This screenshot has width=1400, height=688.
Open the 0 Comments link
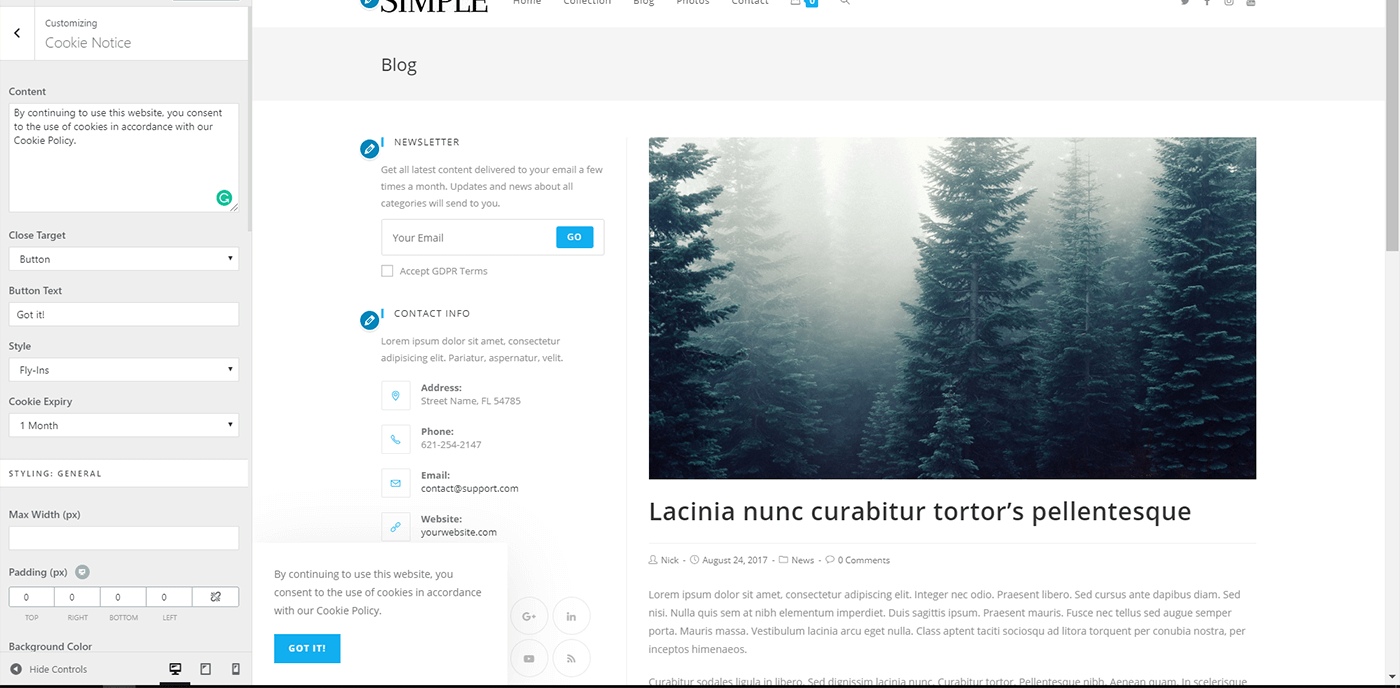(864, 560)
